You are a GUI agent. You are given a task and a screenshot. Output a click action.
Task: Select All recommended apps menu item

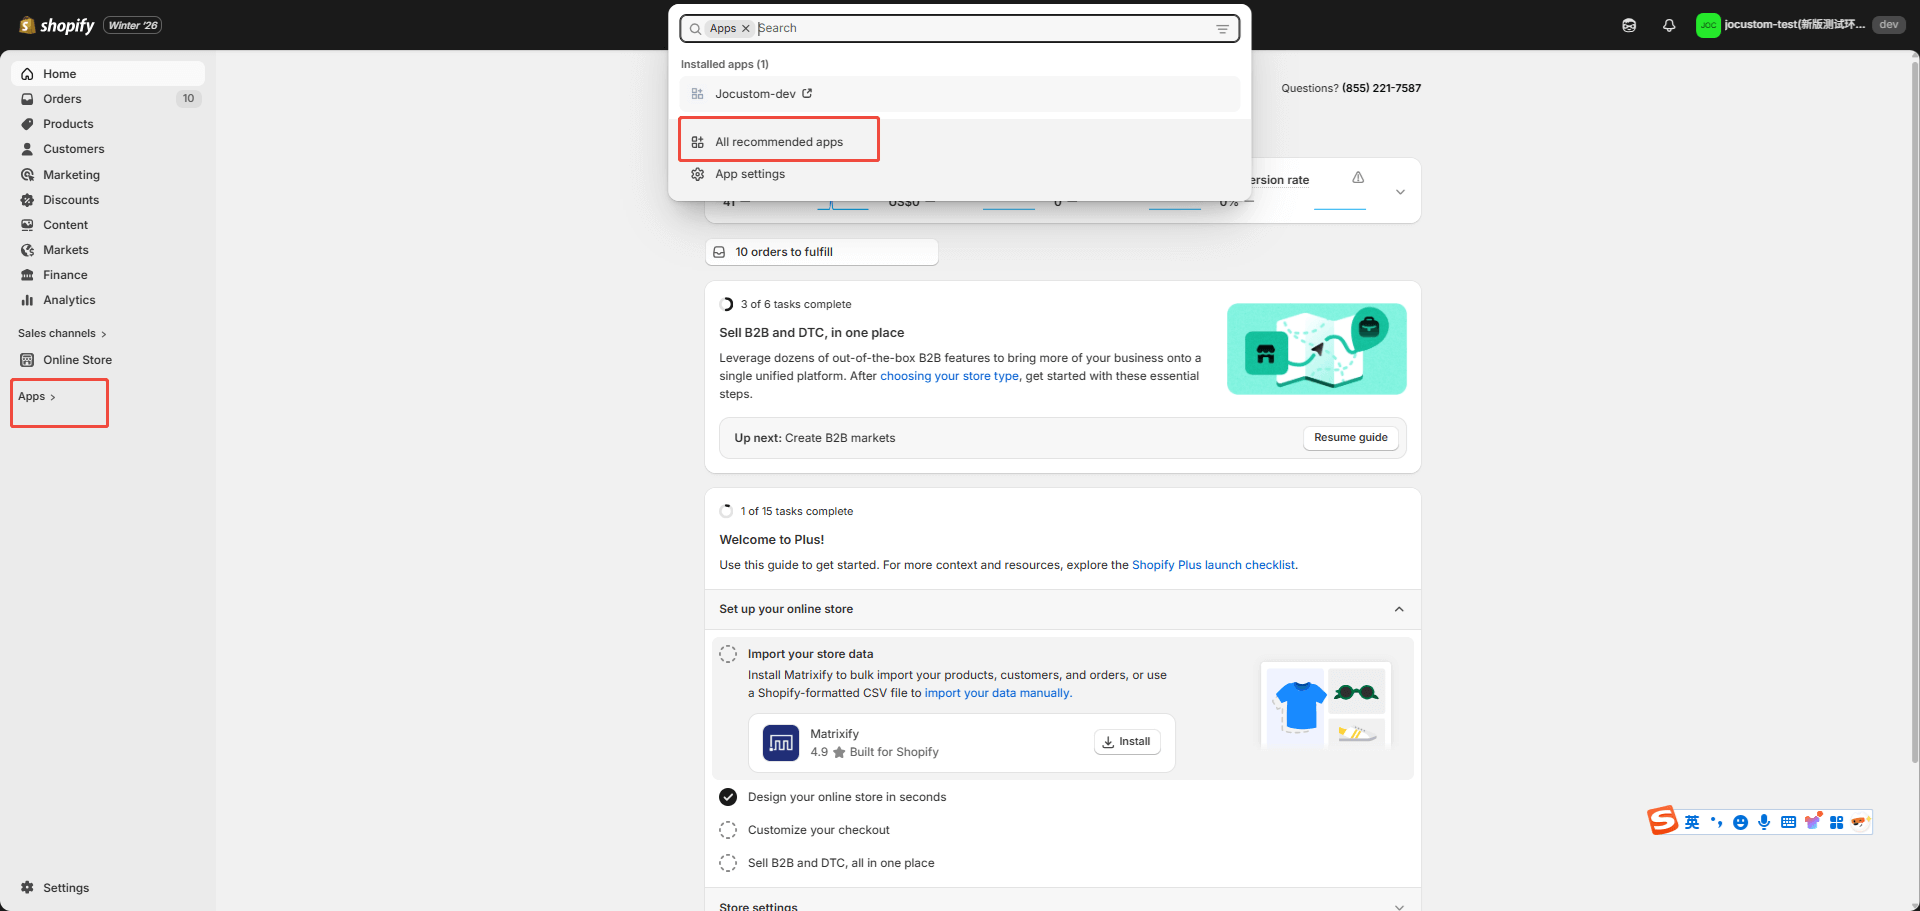(778, 142)
